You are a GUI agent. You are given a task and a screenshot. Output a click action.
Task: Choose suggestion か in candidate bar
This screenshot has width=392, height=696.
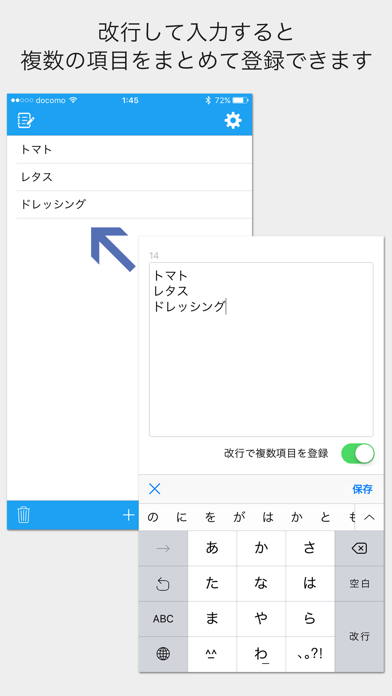click(x=297, y=517)
